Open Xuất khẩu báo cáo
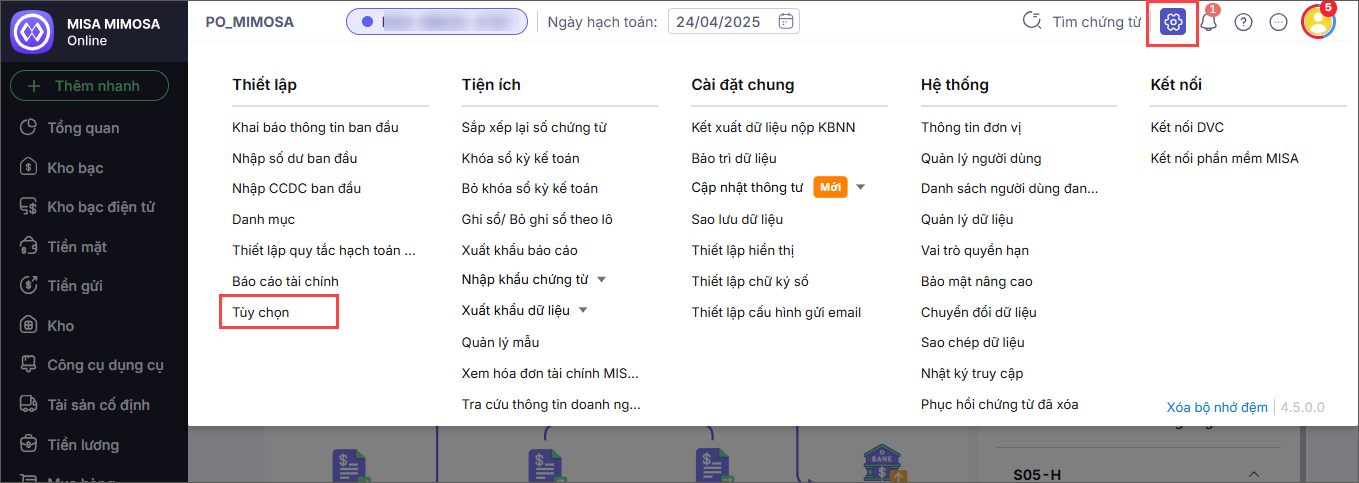 [519, 250]
